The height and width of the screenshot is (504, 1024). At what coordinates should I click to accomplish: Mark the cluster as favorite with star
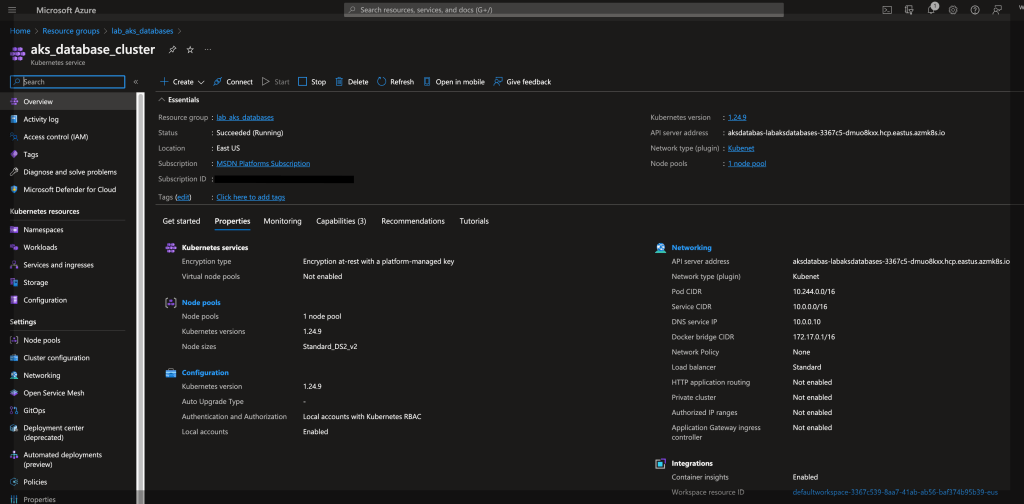[190, 49]
